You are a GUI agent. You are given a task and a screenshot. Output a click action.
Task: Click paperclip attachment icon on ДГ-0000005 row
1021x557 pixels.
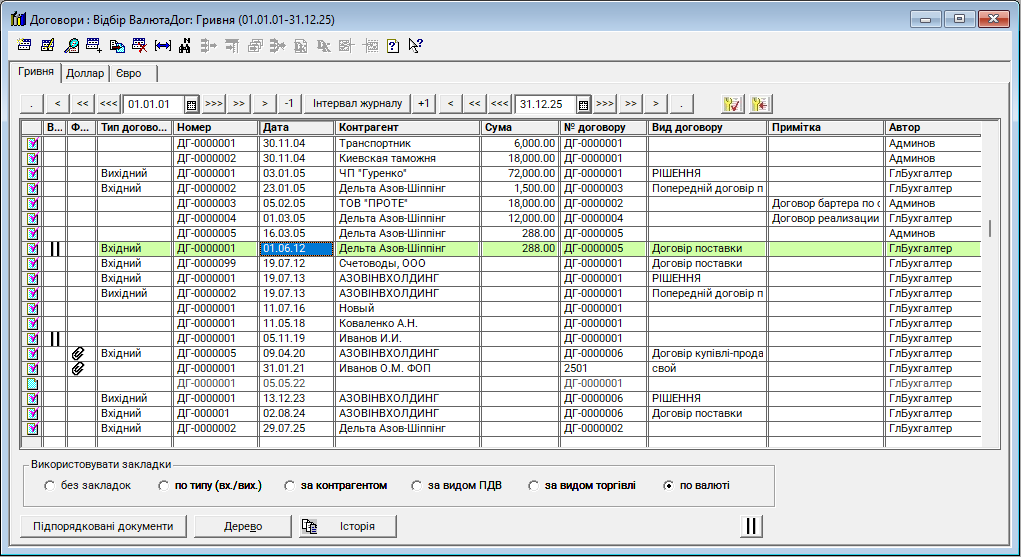77,354
